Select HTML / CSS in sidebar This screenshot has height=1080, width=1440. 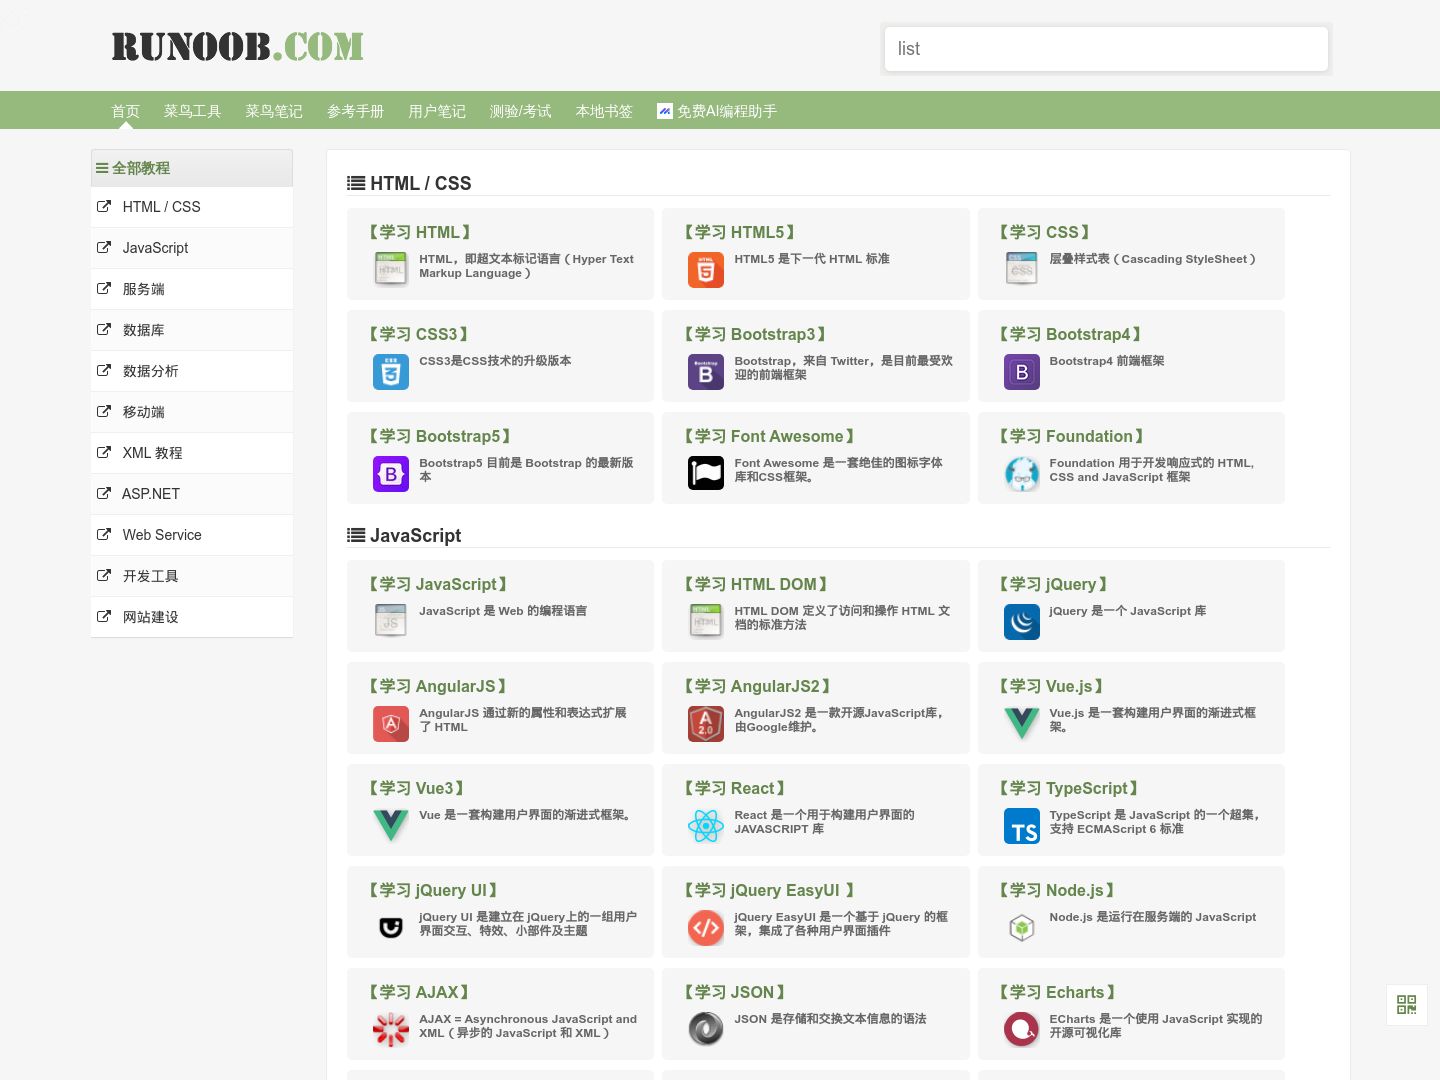pyautogui.click(x=192, y=207)
